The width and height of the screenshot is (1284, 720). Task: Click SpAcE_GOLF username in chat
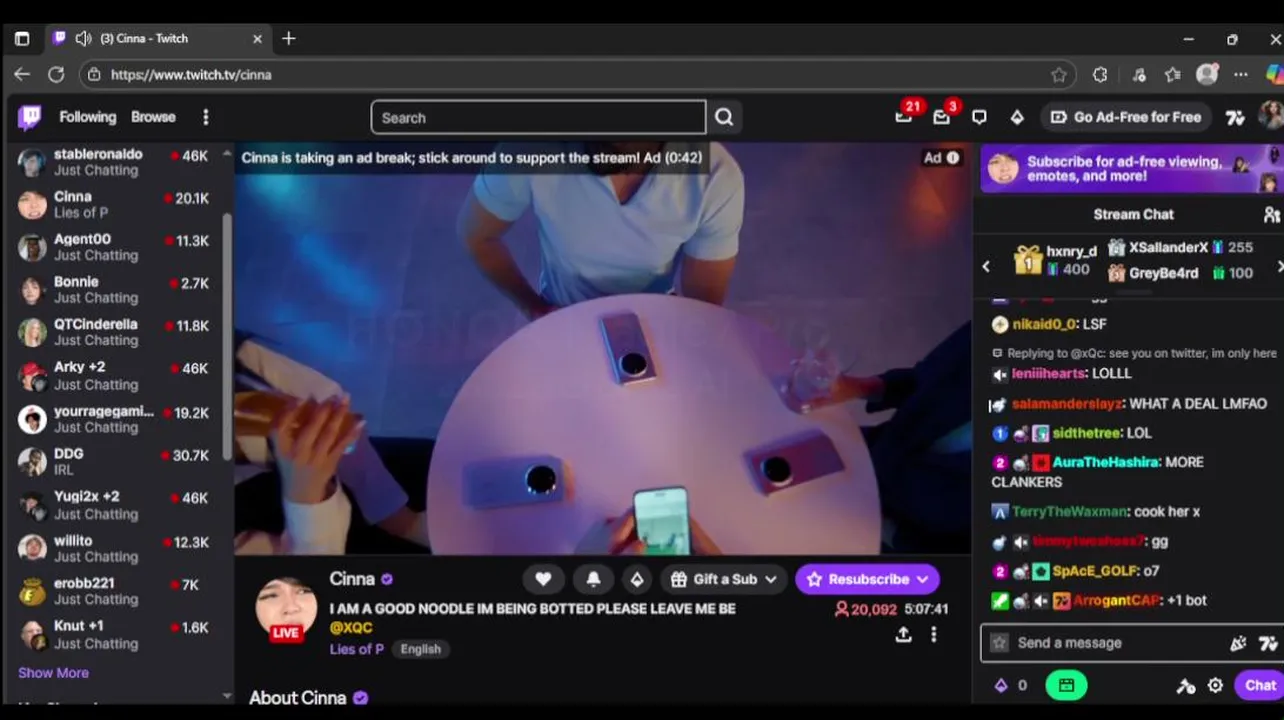coord(1095,571)
